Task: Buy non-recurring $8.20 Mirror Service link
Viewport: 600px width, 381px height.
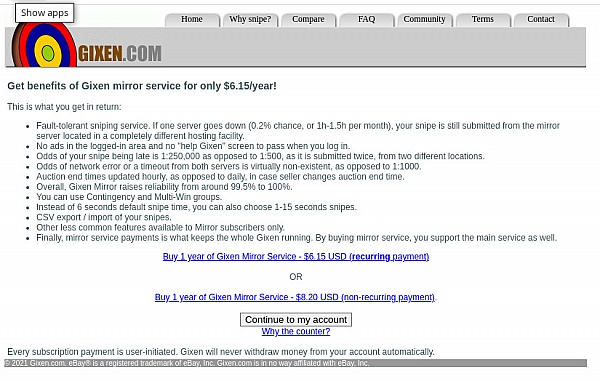Action: click(x=295, y=297)
